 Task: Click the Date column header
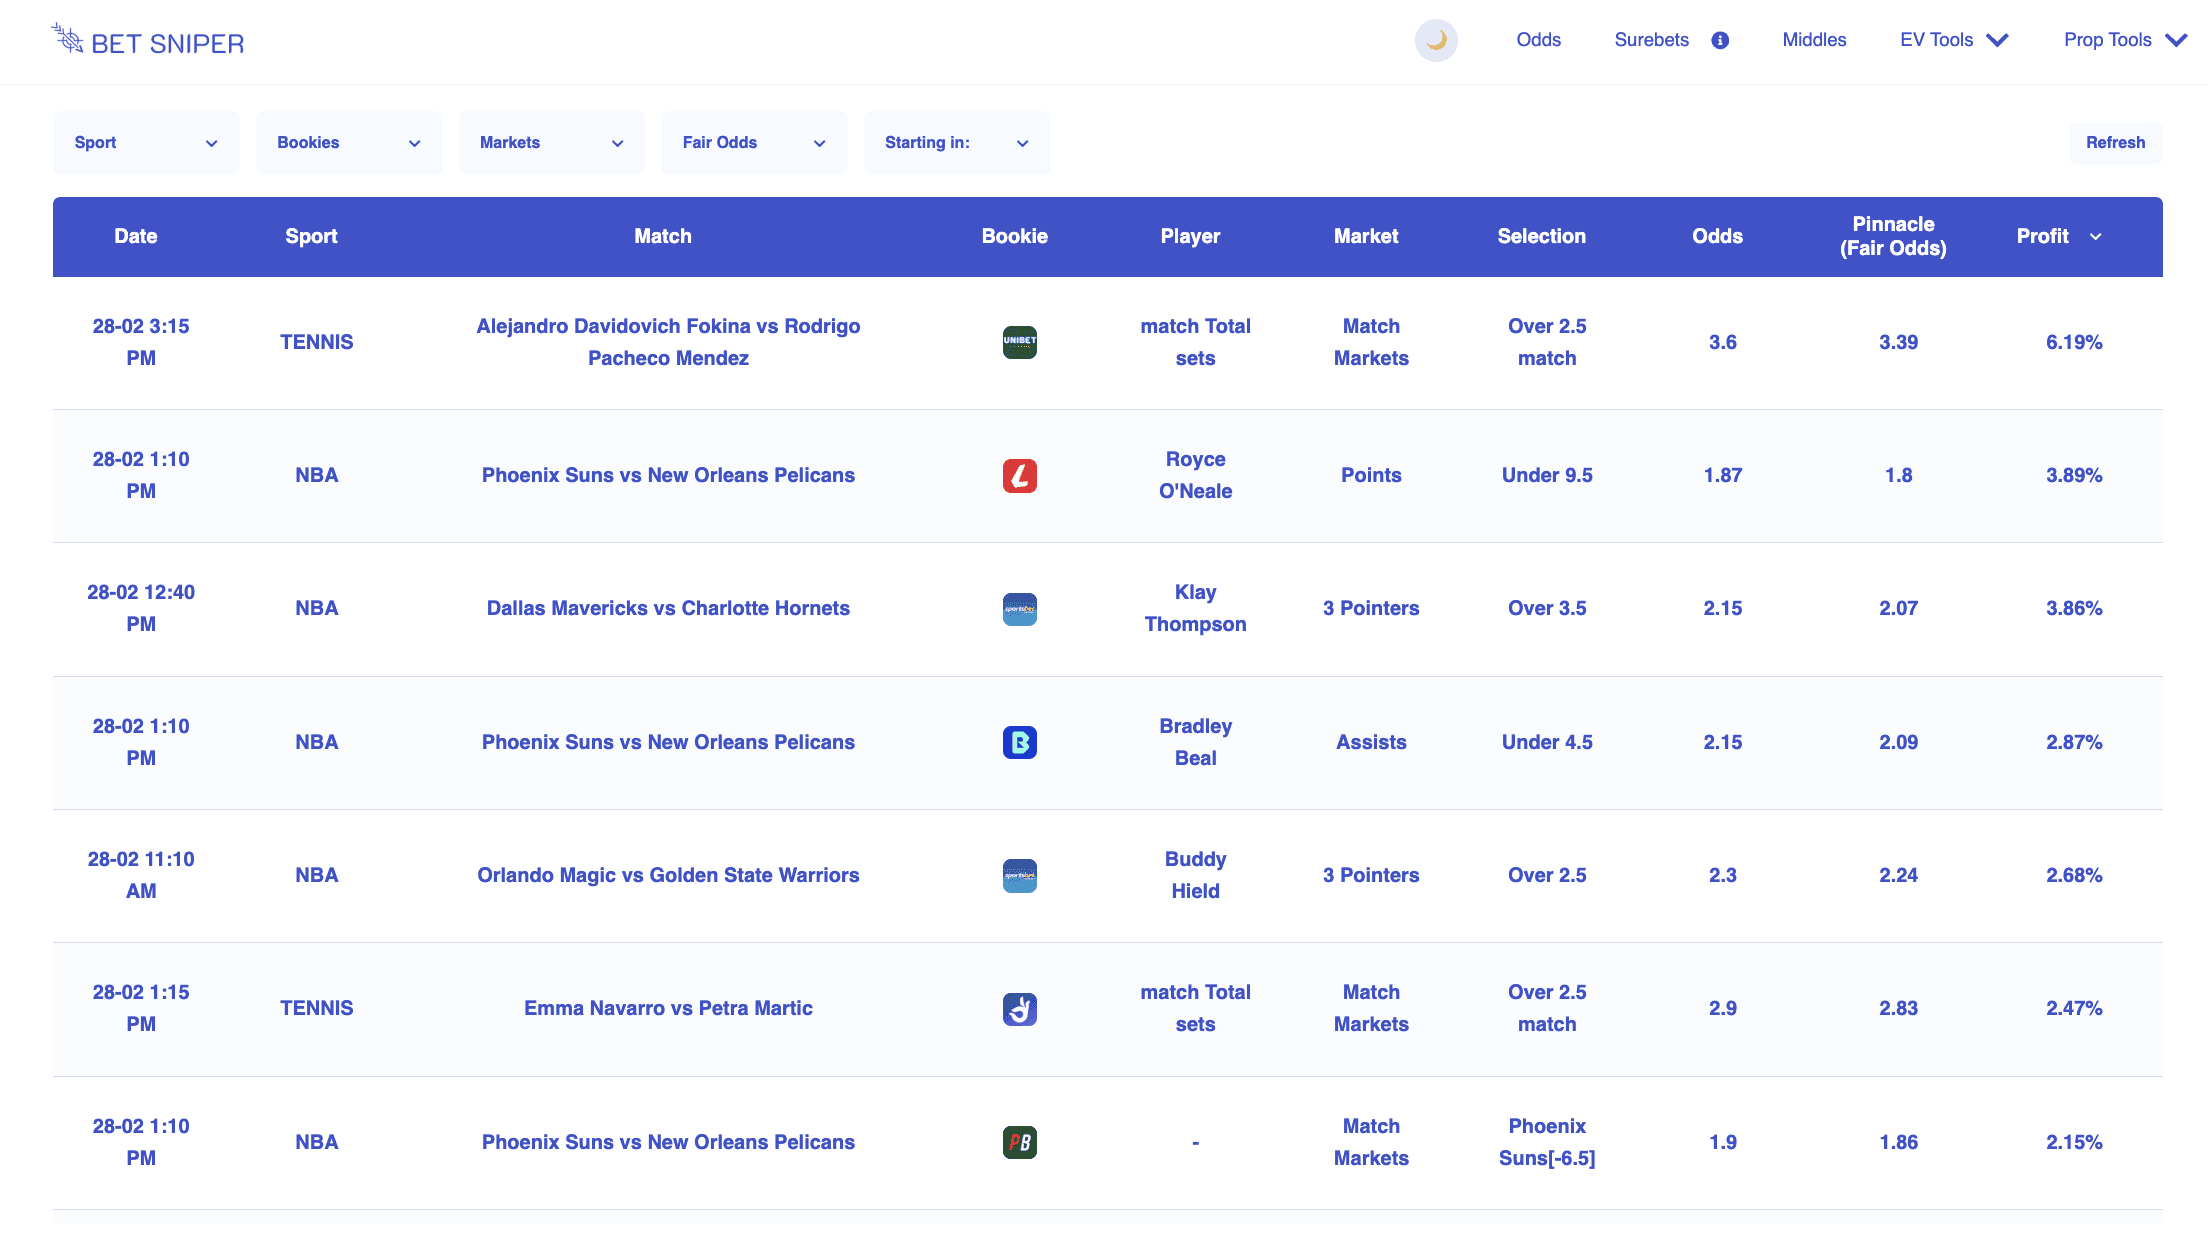pyautogui.click(x=136, y=236)
